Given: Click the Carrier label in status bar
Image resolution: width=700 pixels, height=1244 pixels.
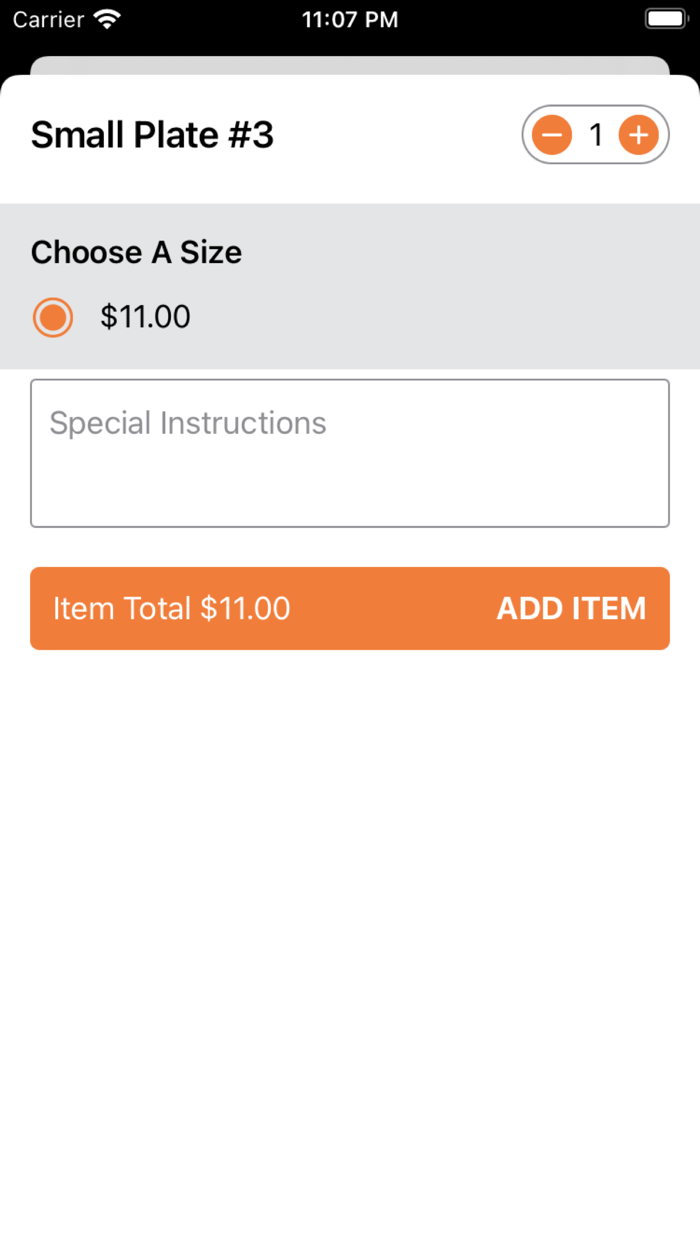Looking at the screenshot, I should (48, 19).
